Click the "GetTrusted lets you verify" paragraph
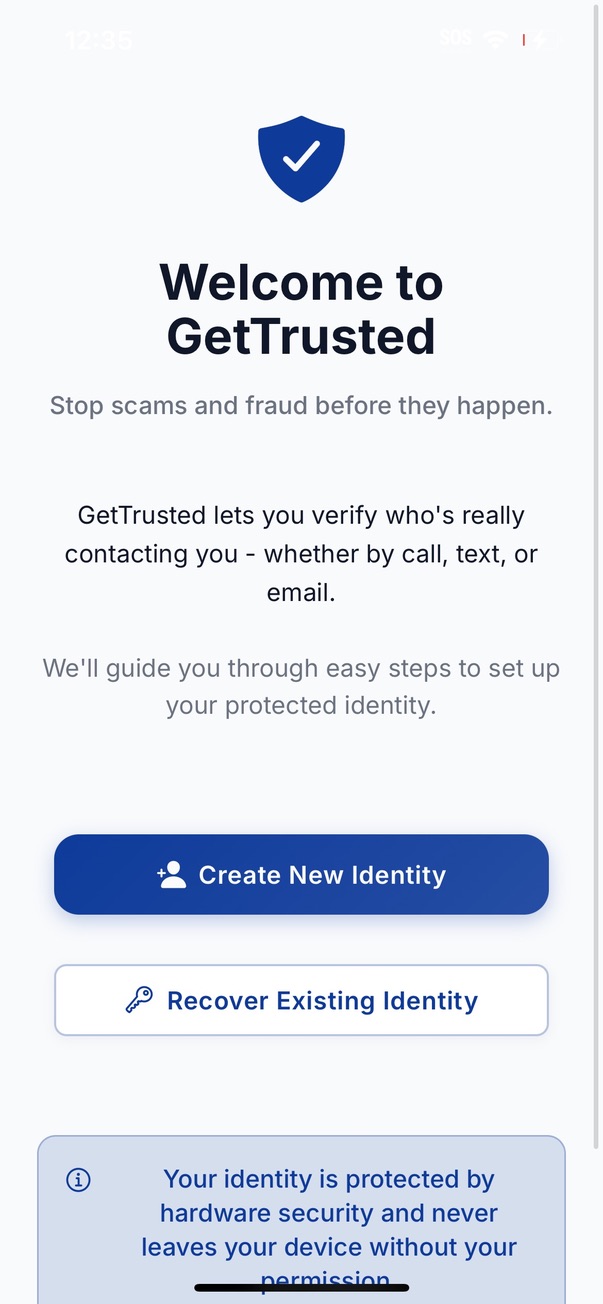The width and height of the screenshot is (603, 1304). coord(301,516)
